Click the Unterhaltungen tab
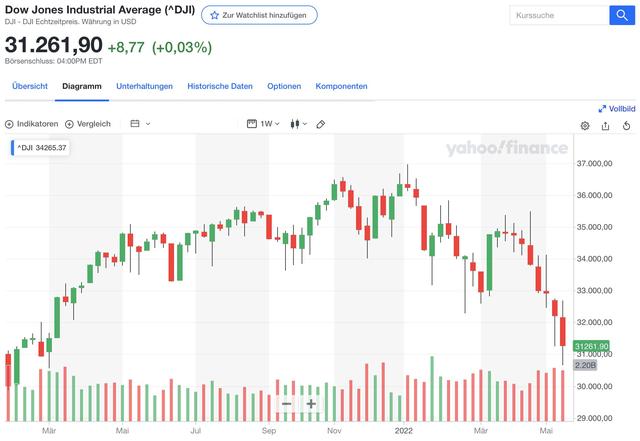The height and width of the screenshot is (441, 640). [x=144, y=86]
